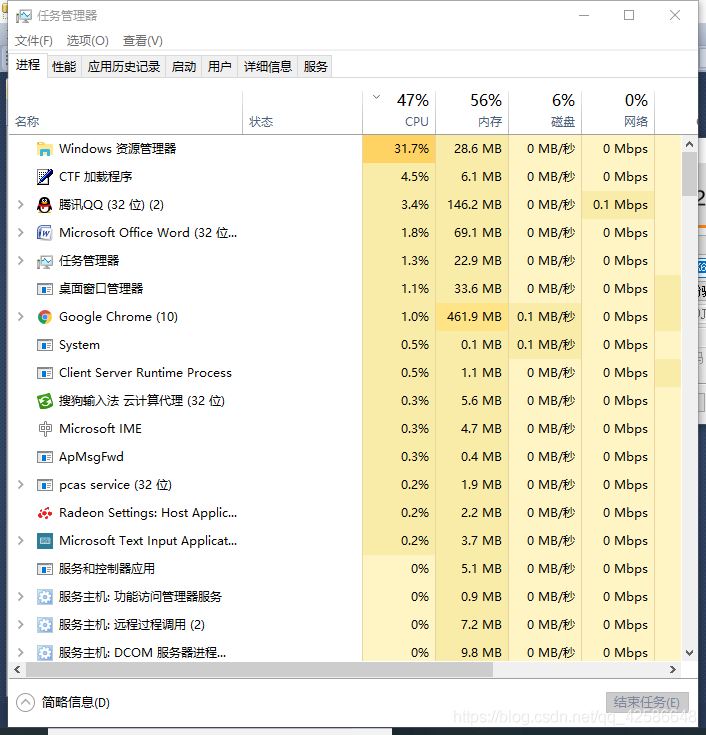Click the Microsoft Office Word icon
The width and height of the screenshot is (706, 735).
click(x=44, y=233)
